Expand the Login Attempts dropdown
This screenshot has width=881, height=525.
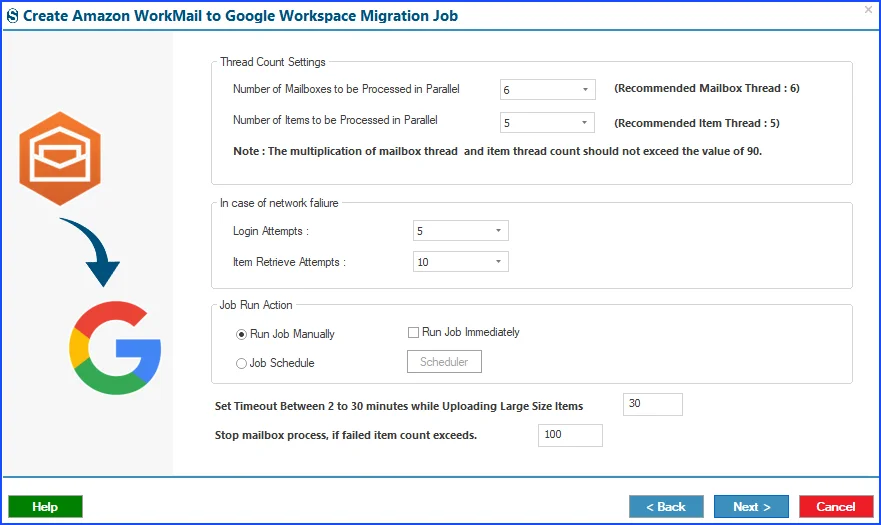coord(460,230)
